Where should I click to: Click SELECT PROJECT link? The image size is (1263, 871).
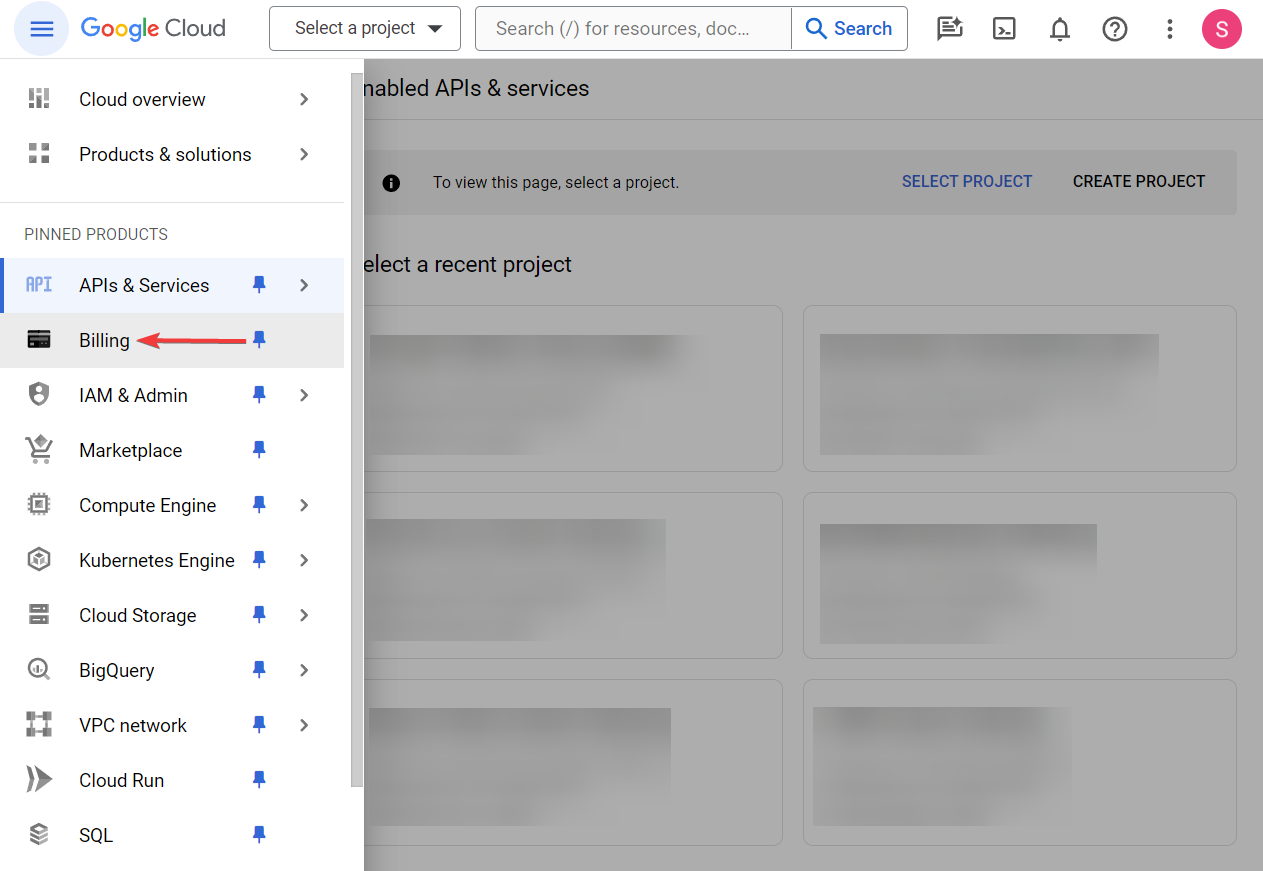point(967,182)
